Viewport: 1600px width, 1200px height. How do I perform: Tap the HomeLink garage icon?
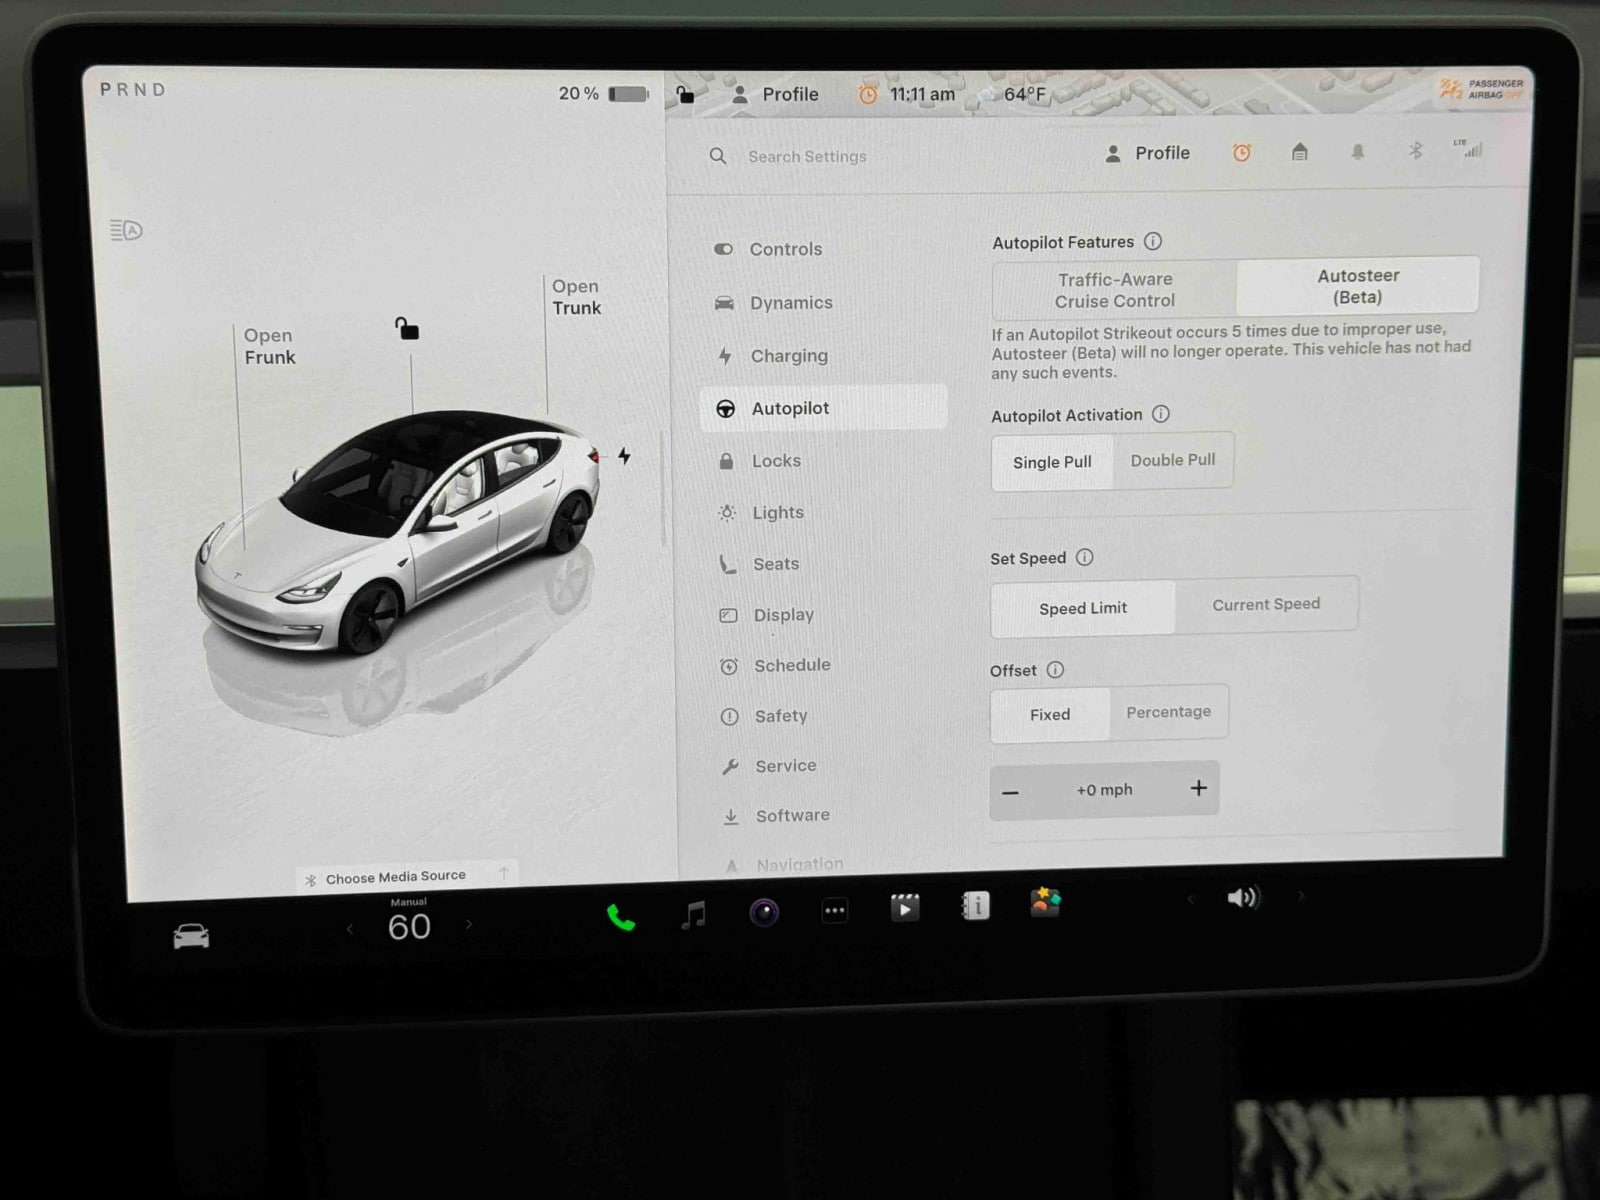pos(1299,152)
